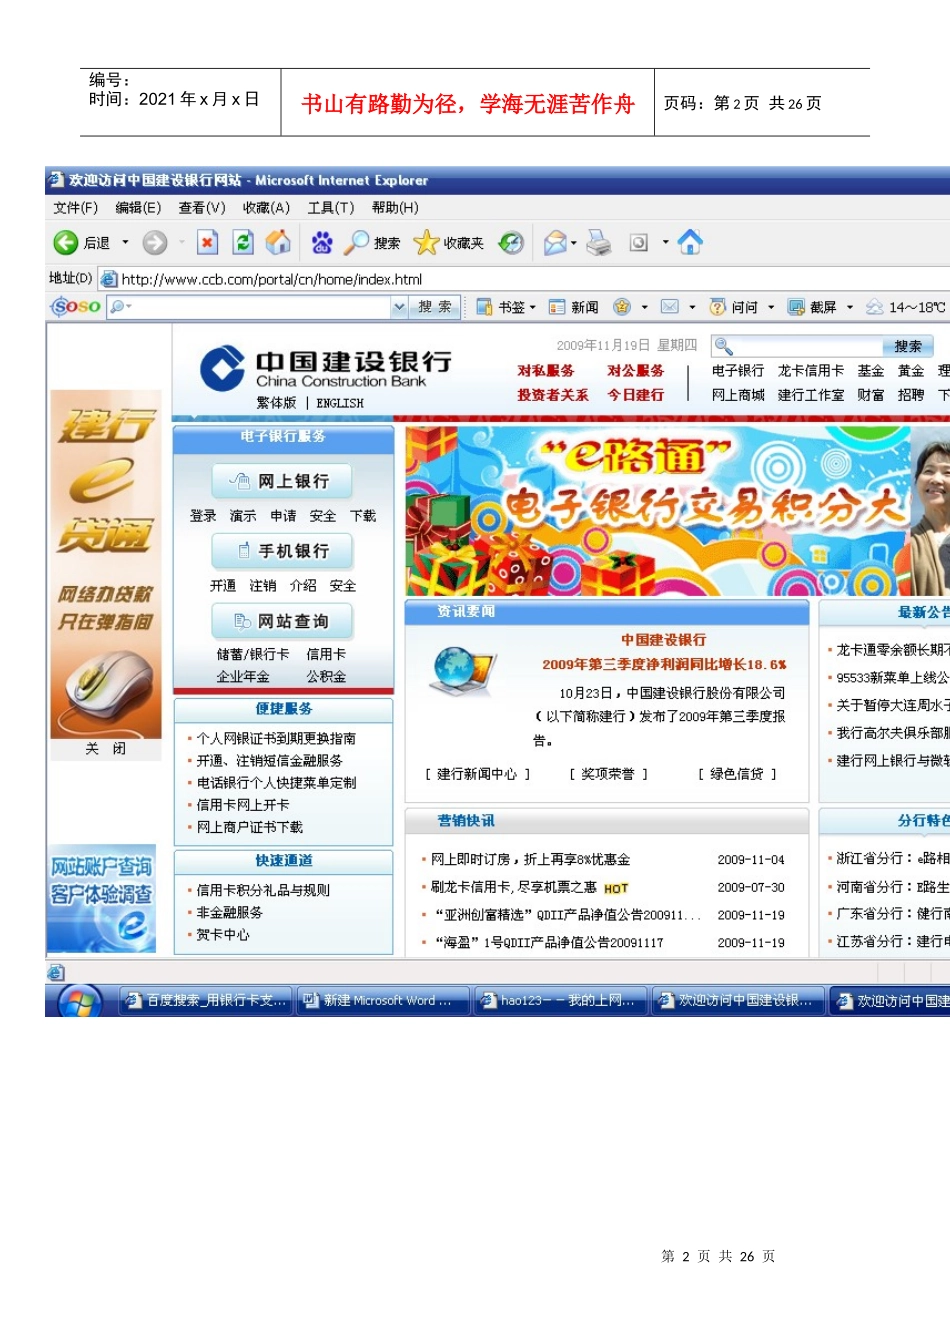Open the 工具(T) menu
The height and width of the screenshot is (1344, 950).
pyautogui.click(x=331, y=208)
